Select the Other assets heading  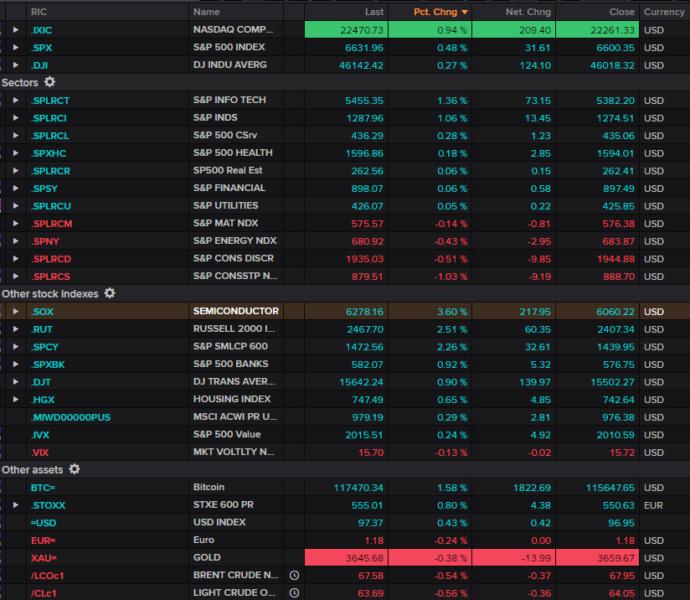33,470
